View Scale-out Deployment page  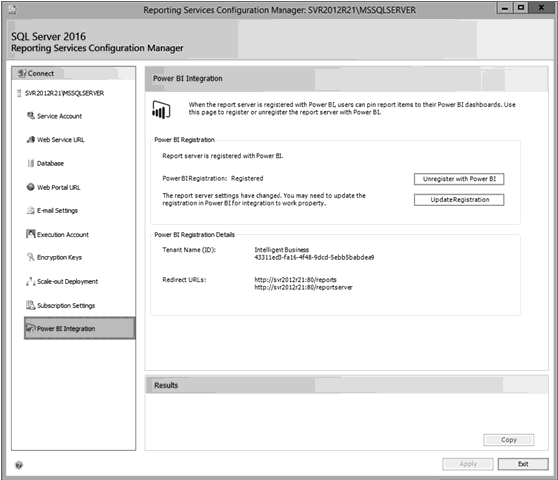point(68,281)
